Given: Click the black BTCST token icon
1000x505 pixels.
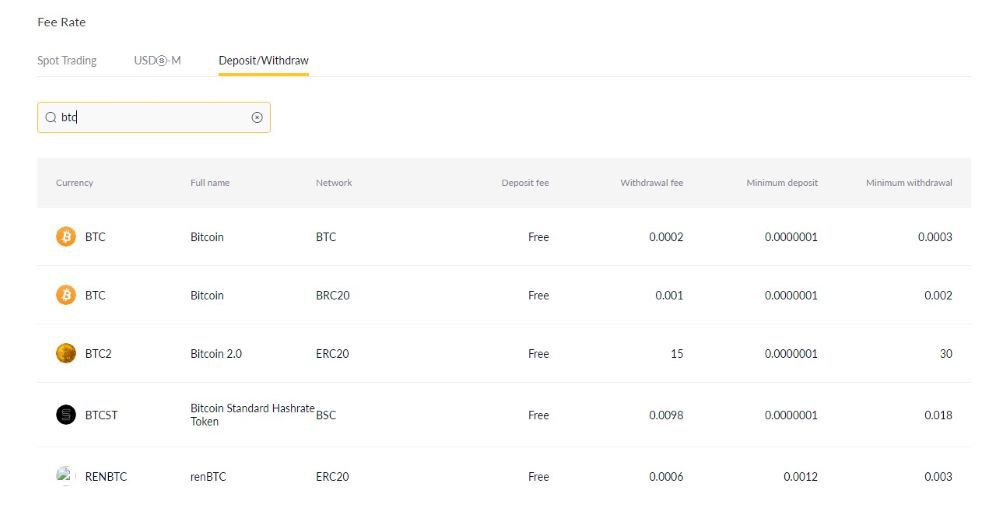Looking at the screenshot, I should click(66, 414).
